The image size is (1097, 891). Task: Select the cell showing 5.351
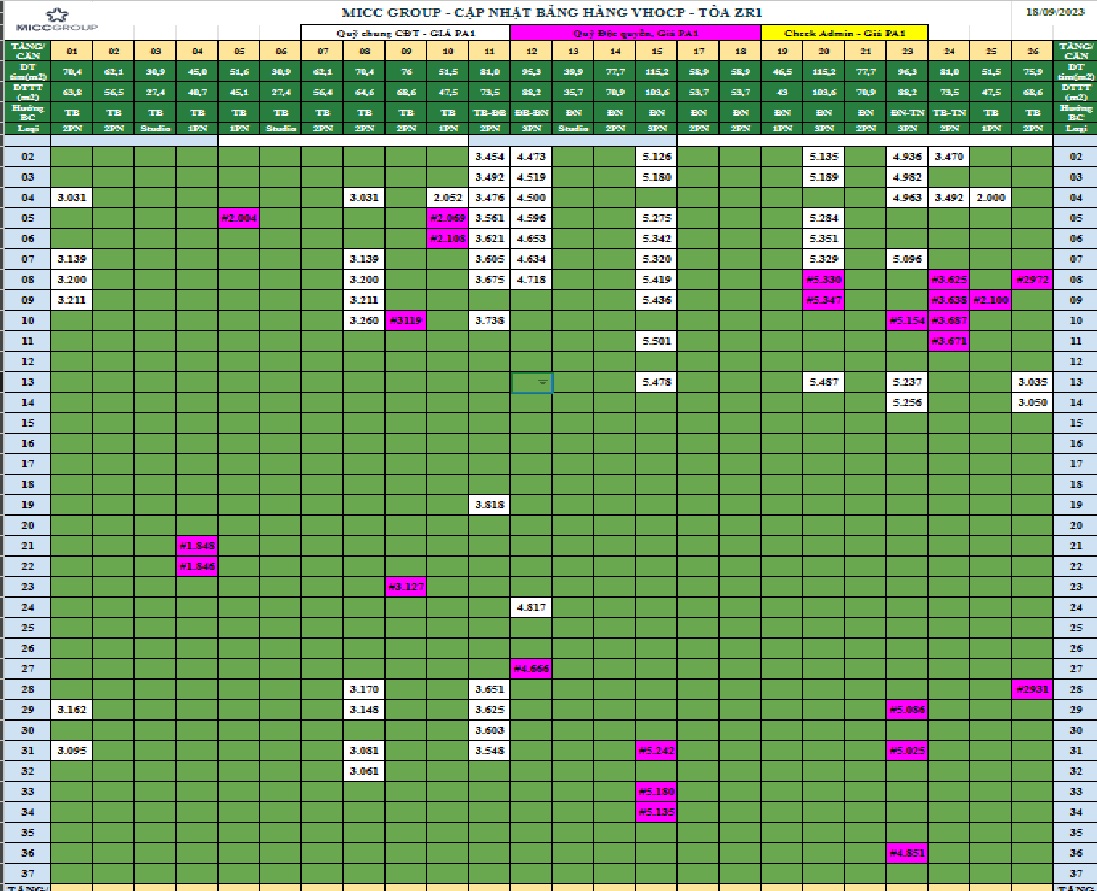pos(823,238)
